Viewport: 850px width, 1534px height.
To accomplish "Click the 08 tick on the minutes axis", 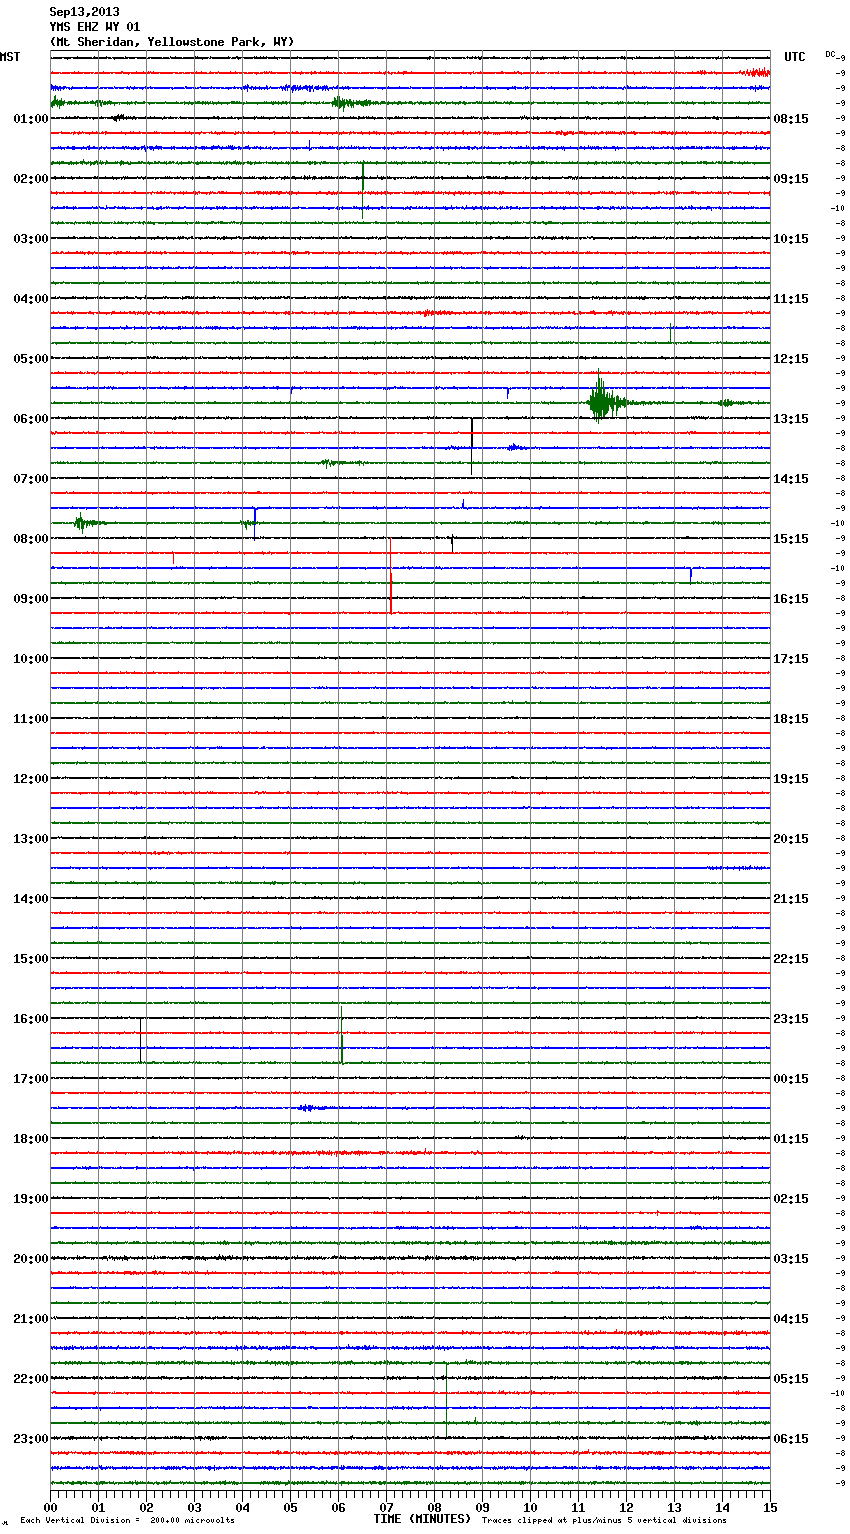I will tap(434, 1507).
